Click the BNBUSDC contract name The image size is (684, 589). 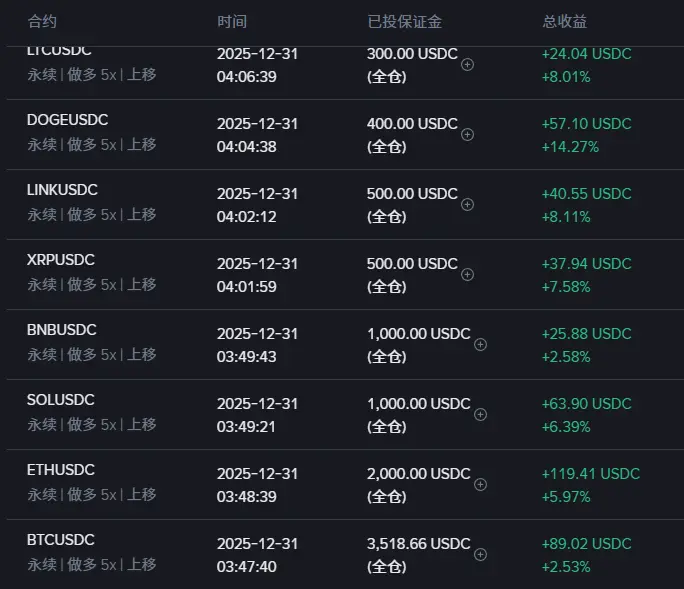tap(61, 330)
